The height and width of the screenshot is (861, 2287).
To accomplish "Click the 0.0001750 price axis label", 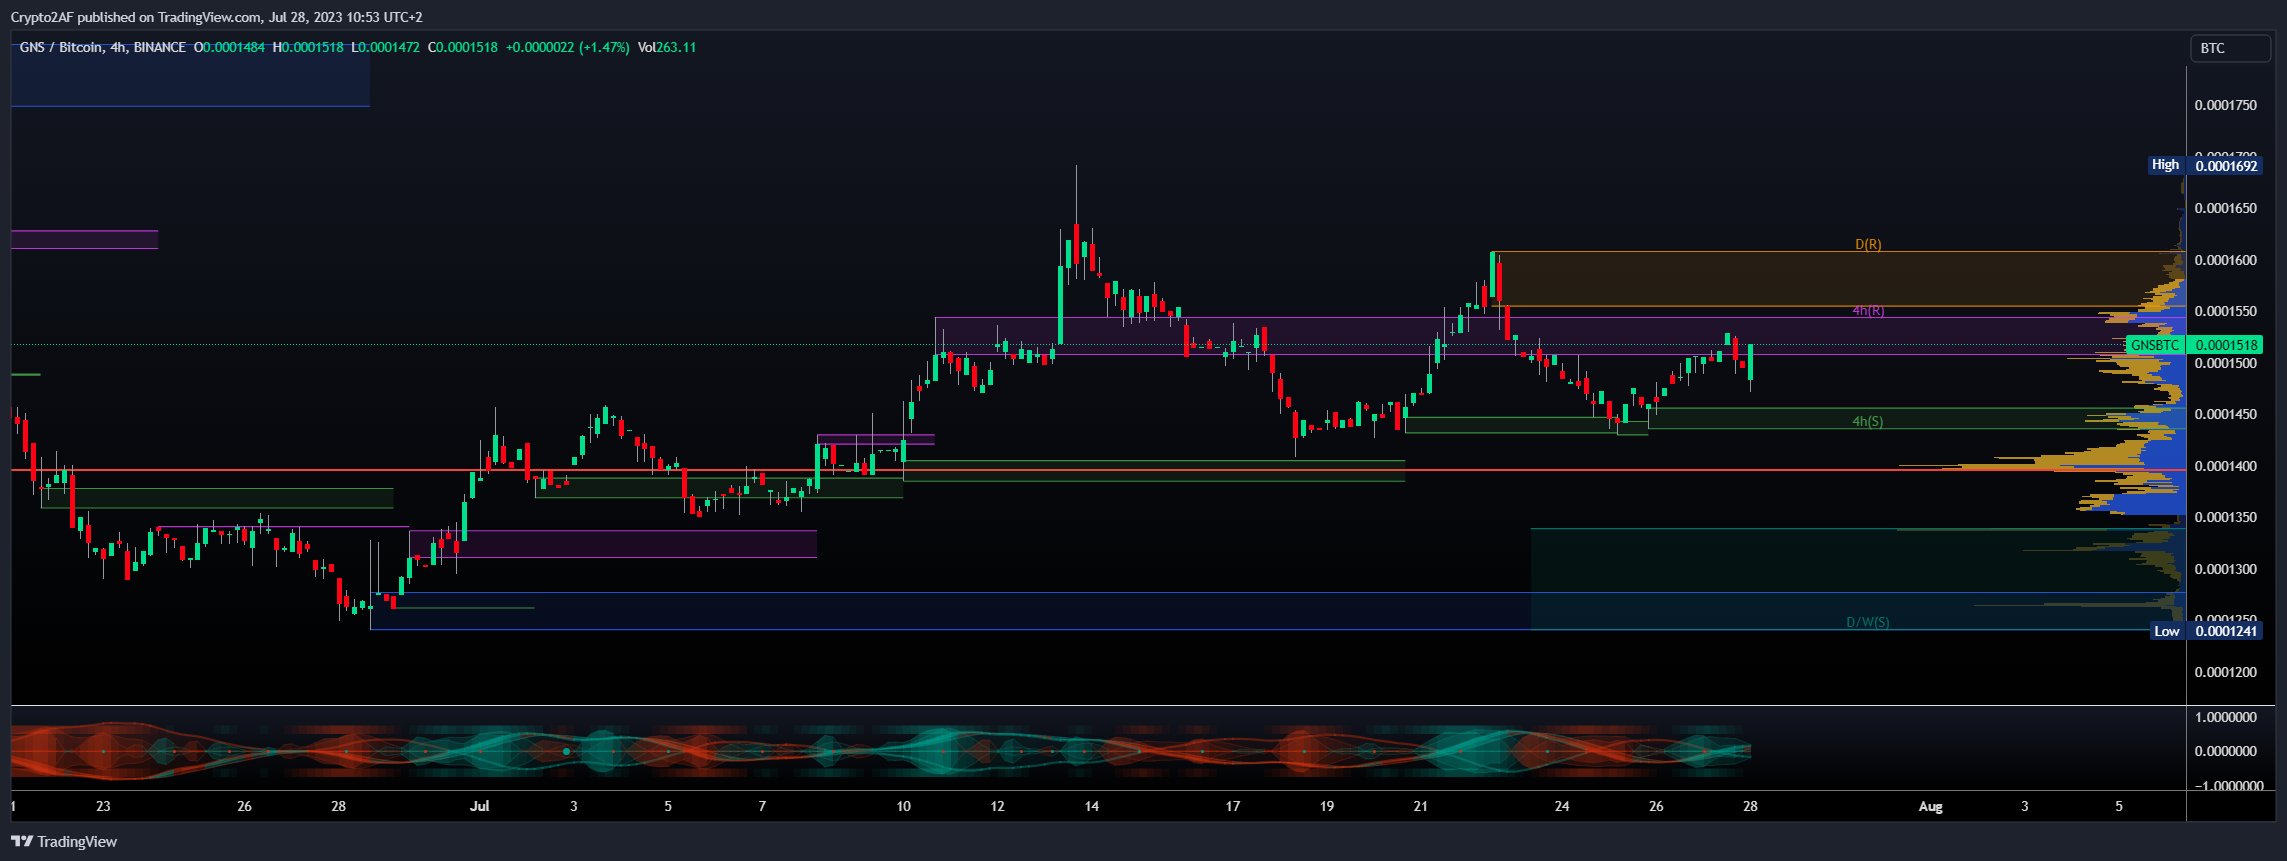I will pyautogui.click(x=2224, y=105).
